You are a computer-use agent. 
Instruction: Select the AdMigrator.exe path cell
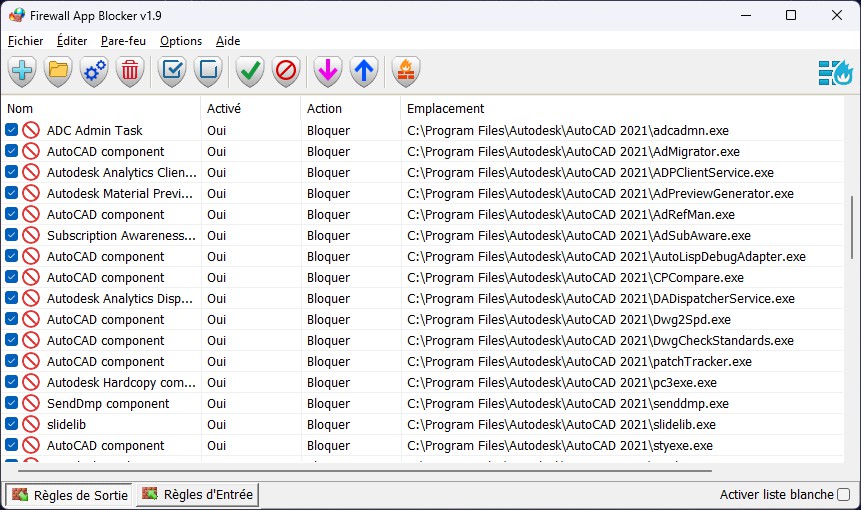pyautogui.click(x=573, y=152)
